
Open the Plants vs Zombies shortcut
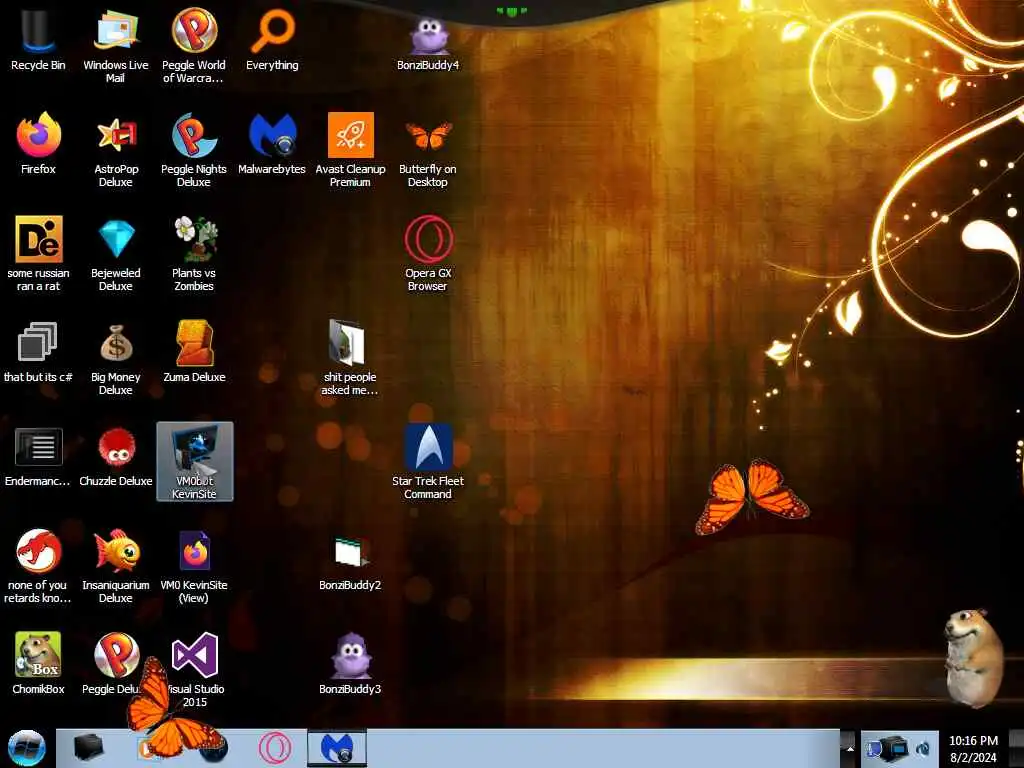pos(194,253)
